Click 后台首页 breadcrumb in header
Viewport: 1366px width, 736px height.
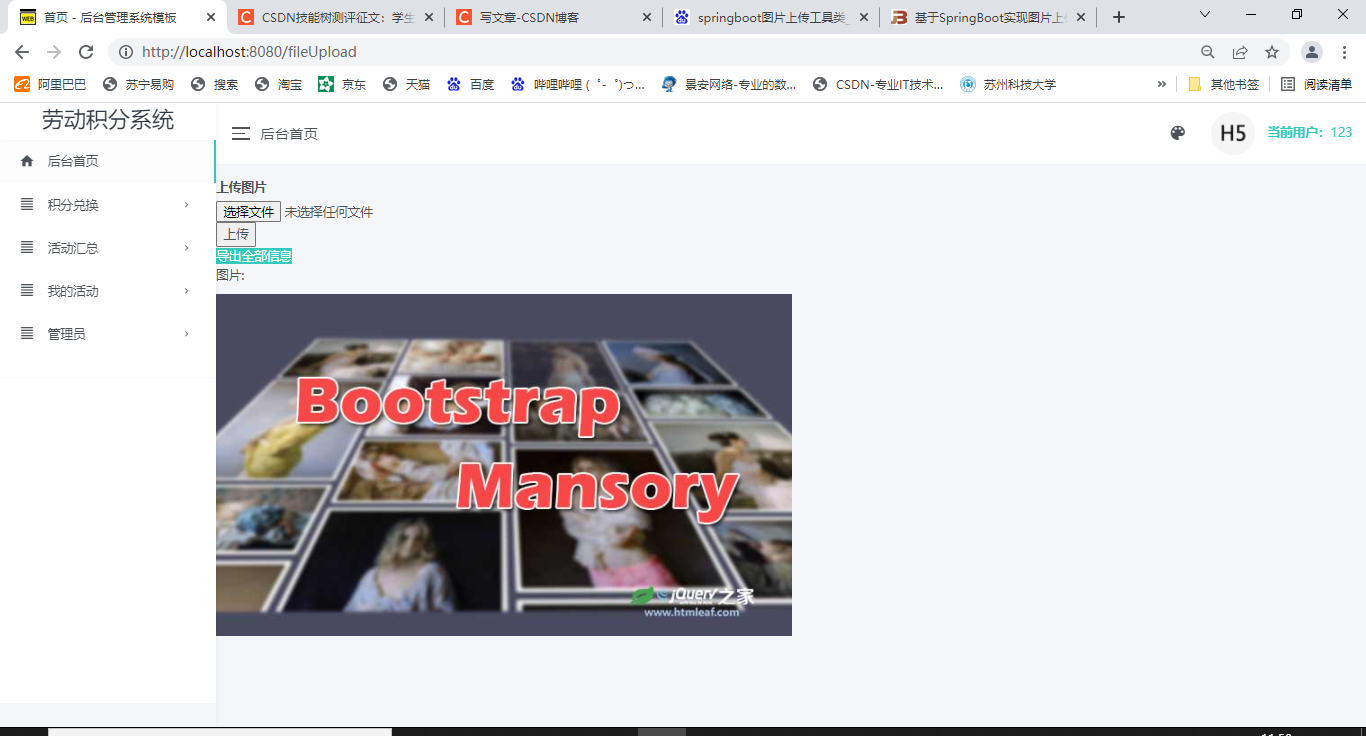289,134
